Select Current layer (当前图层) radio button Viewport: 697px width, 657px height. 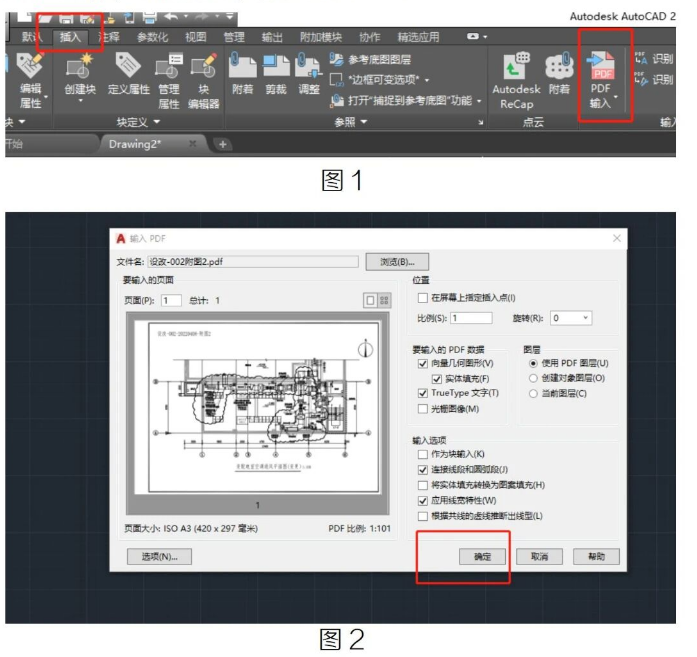(533, 394)
